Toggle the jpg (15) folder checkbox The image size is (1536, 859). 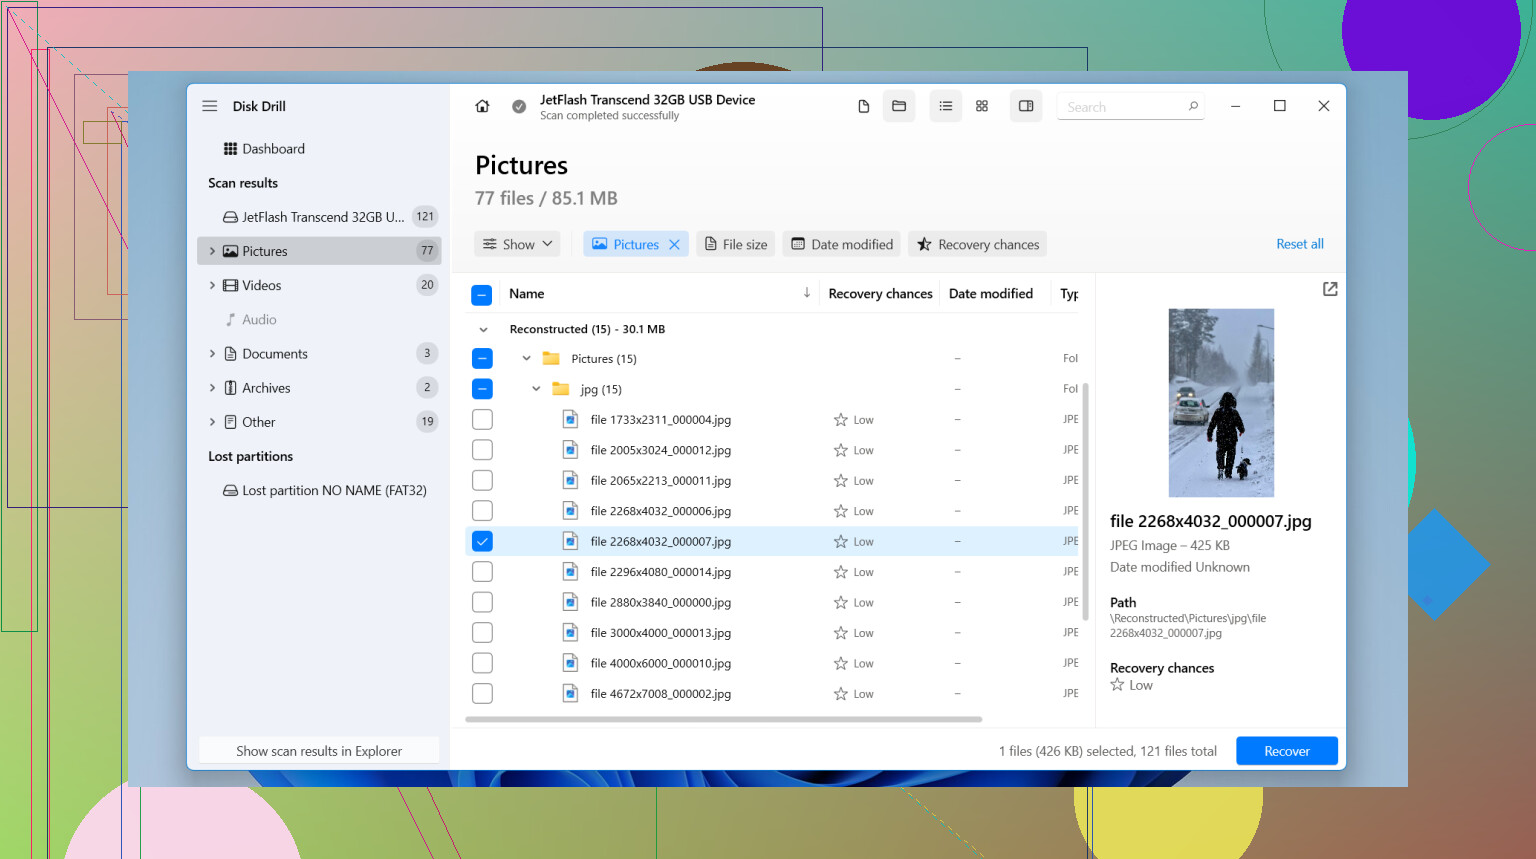482,389
